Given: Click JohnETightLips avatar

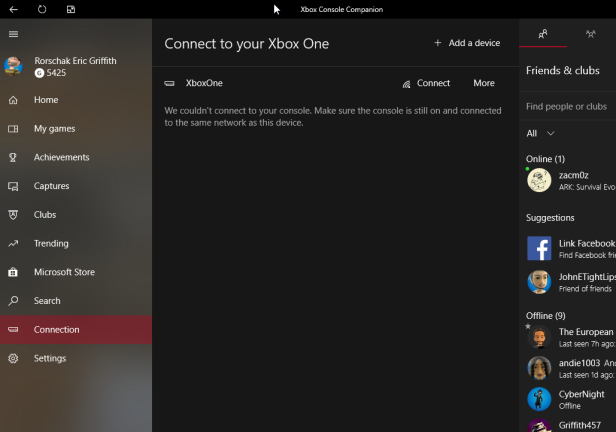Looking at the screenshot, I should click(x=539, y=282).
